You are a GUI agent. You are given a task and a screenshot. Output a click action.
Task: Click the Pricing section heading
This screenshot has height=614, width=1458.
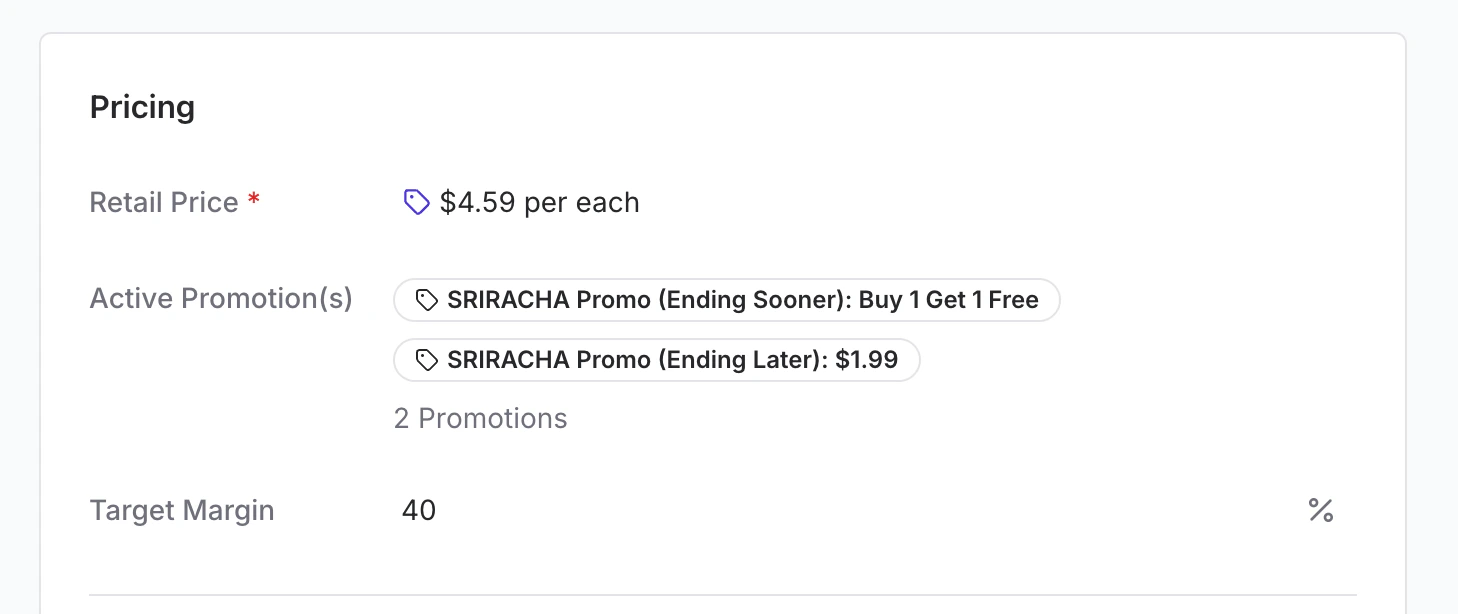click(x=142, y=107)
